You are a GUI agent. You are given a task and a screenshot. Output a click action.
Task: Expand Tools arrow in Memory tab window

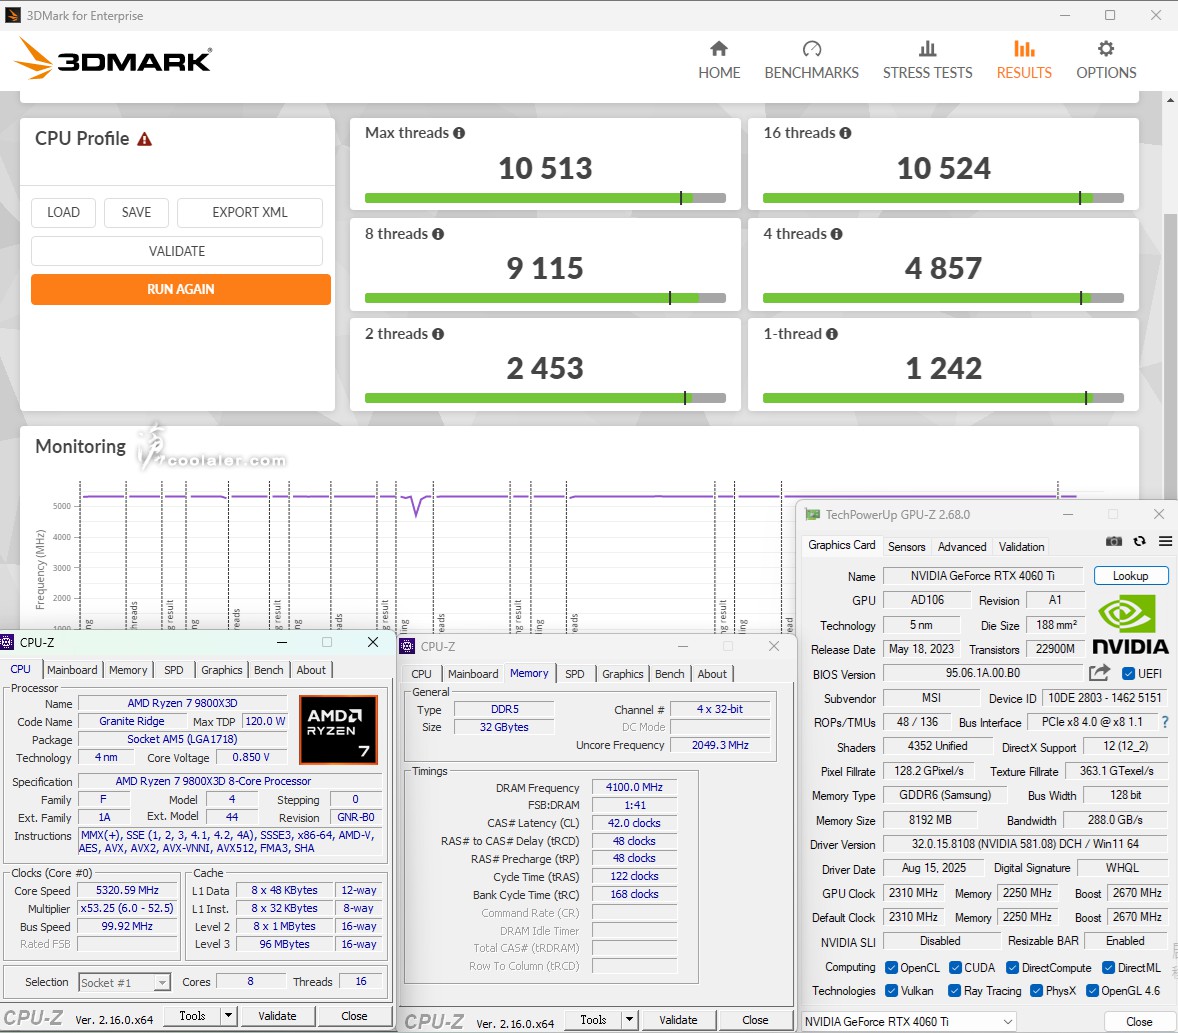(630, 1019)
